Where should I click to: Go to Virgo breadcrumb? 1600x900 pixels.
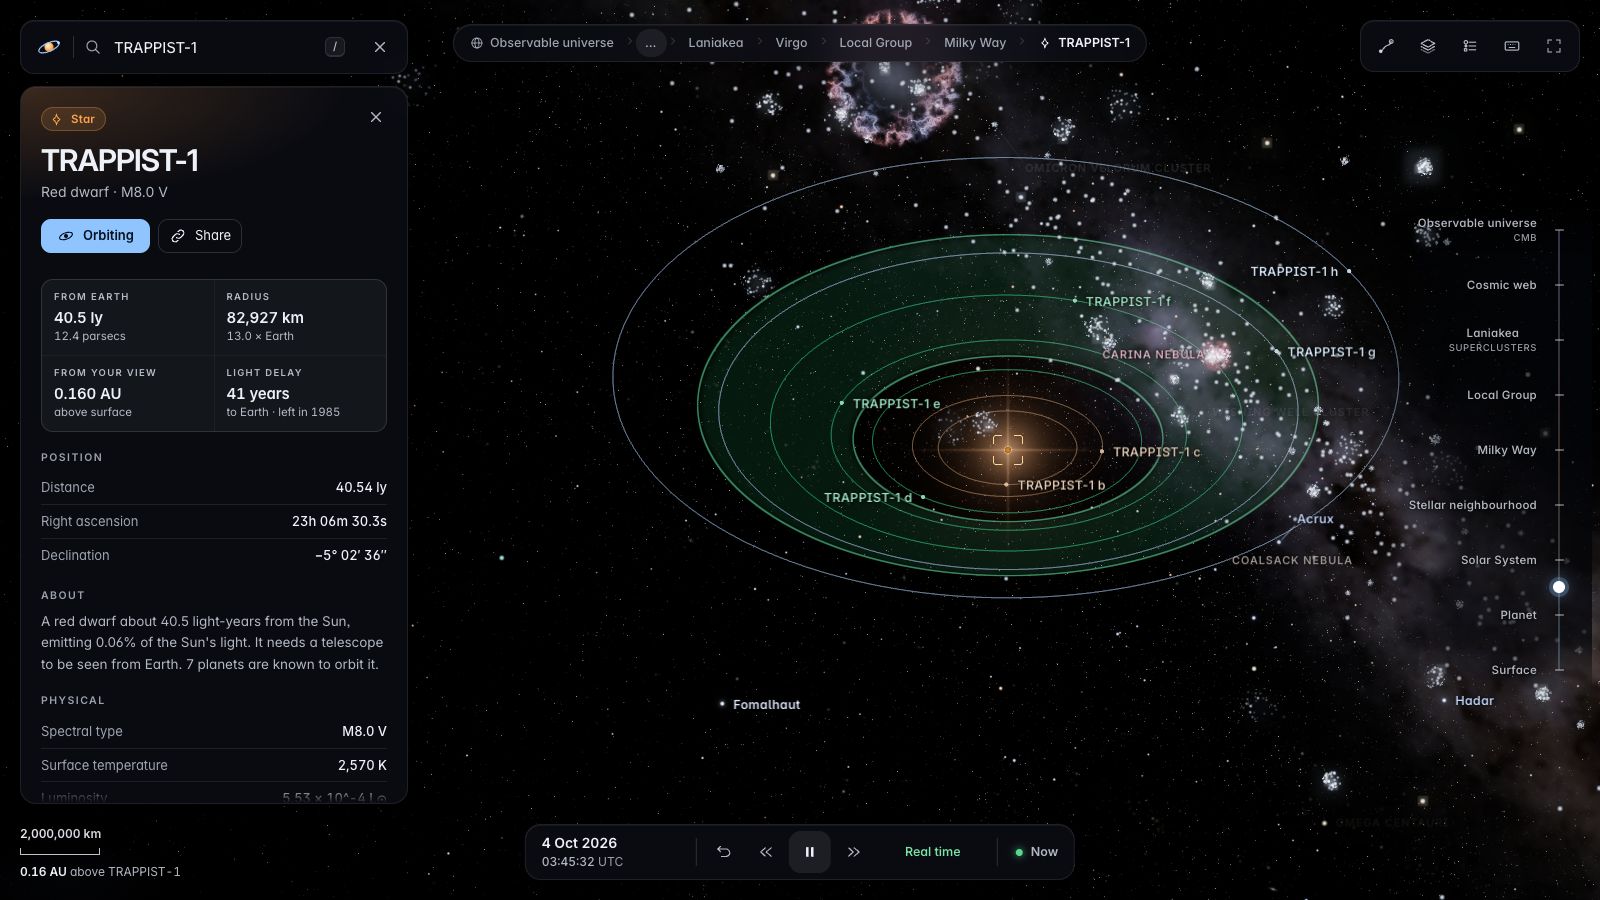(x=791, y=43)
